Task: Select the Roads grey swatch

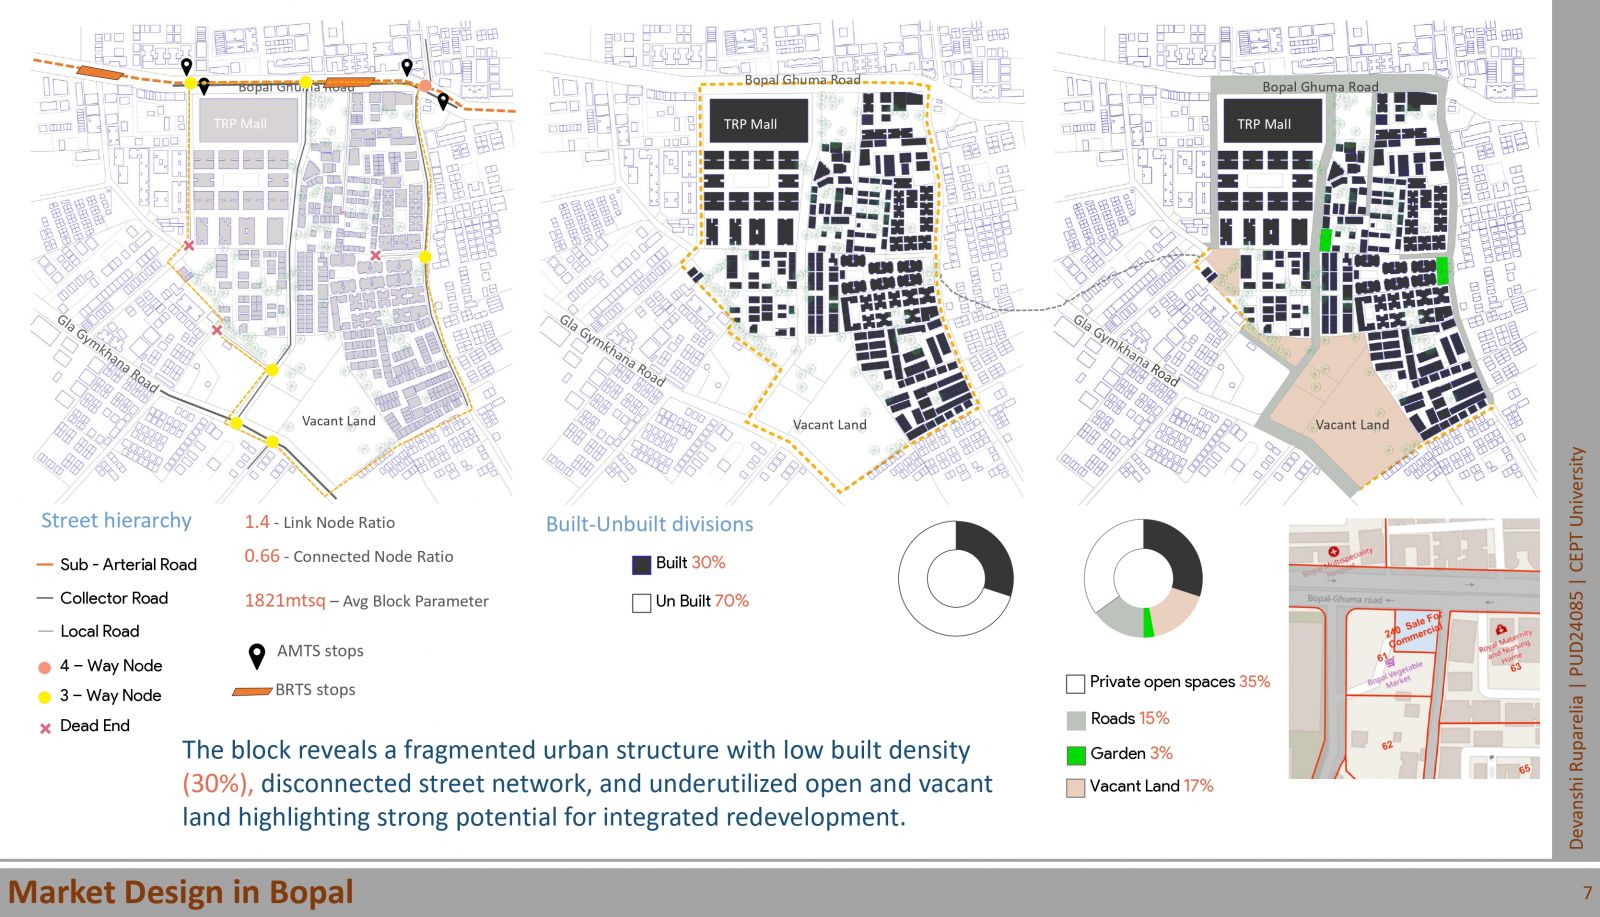Action: pyautogui.click(x=1076, y=720)
